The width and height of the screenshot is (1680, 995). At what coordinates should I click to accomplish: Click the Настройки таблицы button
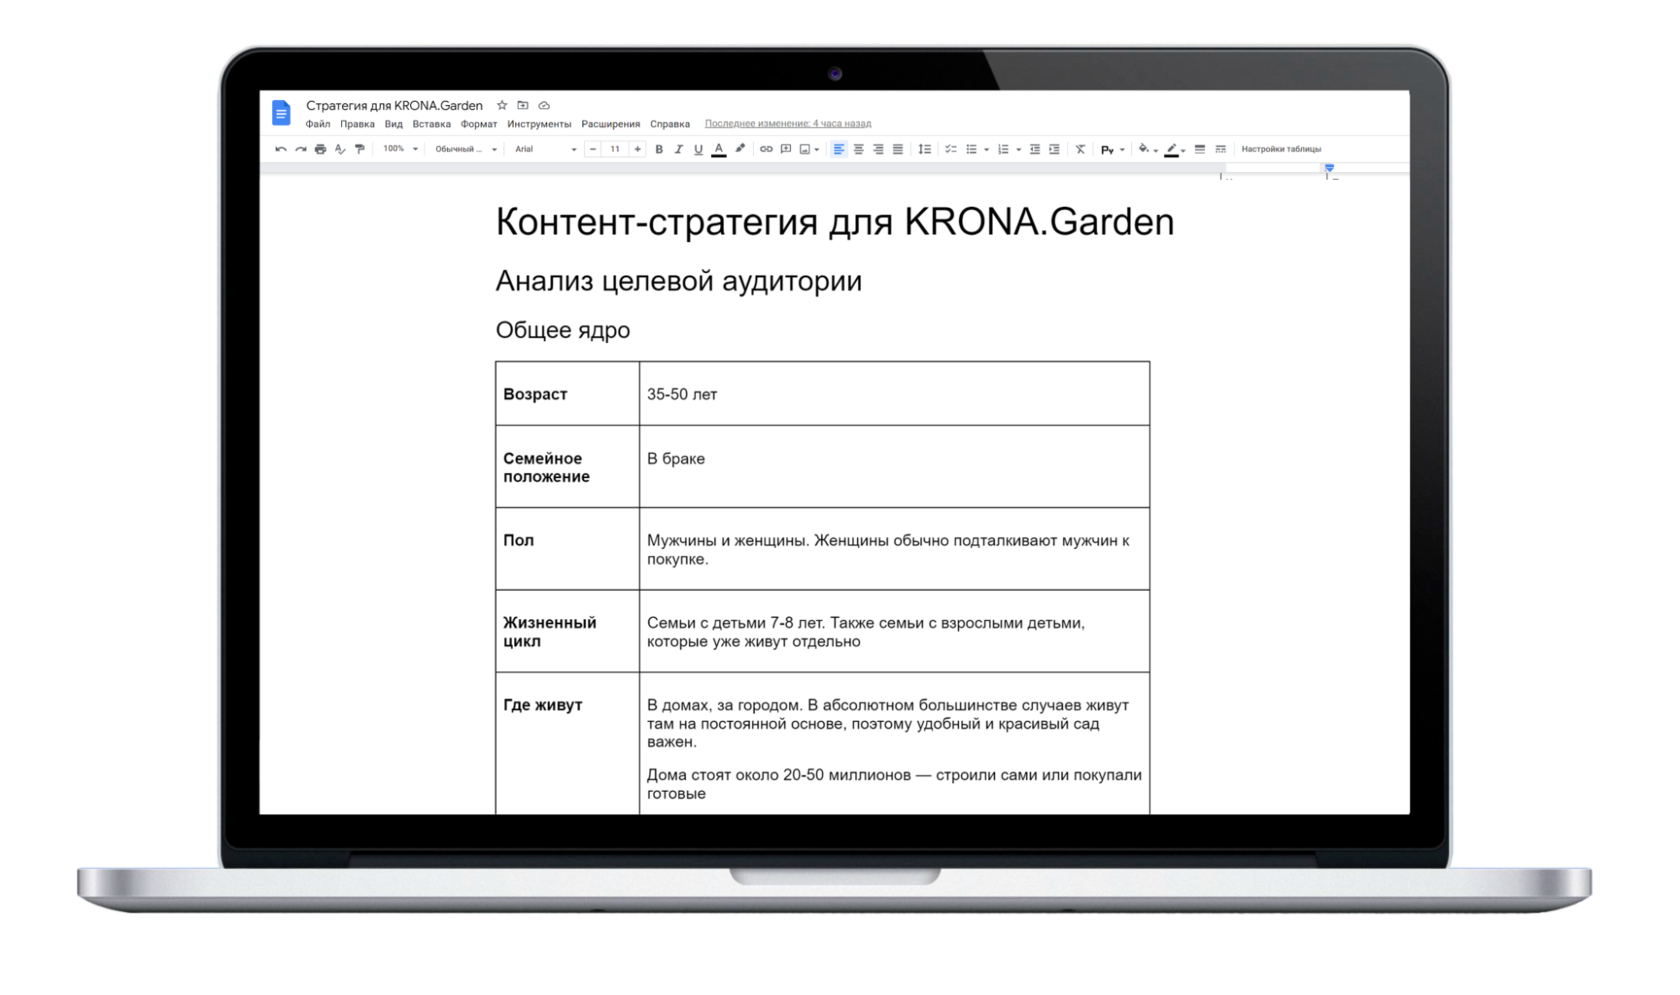(1281, 149)
